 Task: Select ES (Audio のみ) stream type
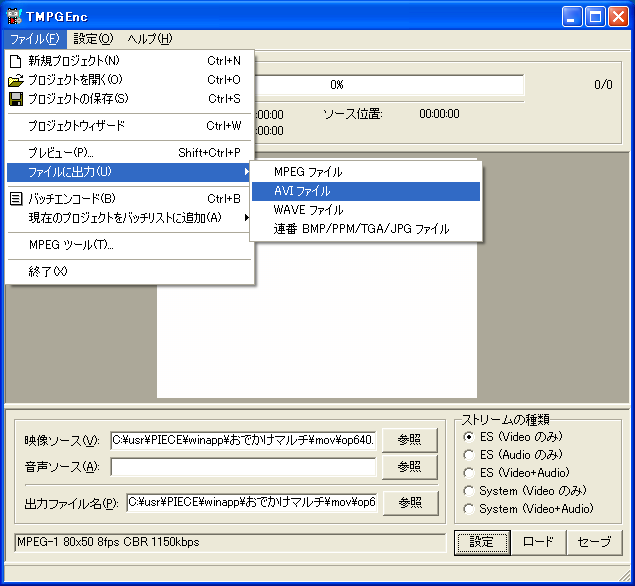tap(469, 455)
